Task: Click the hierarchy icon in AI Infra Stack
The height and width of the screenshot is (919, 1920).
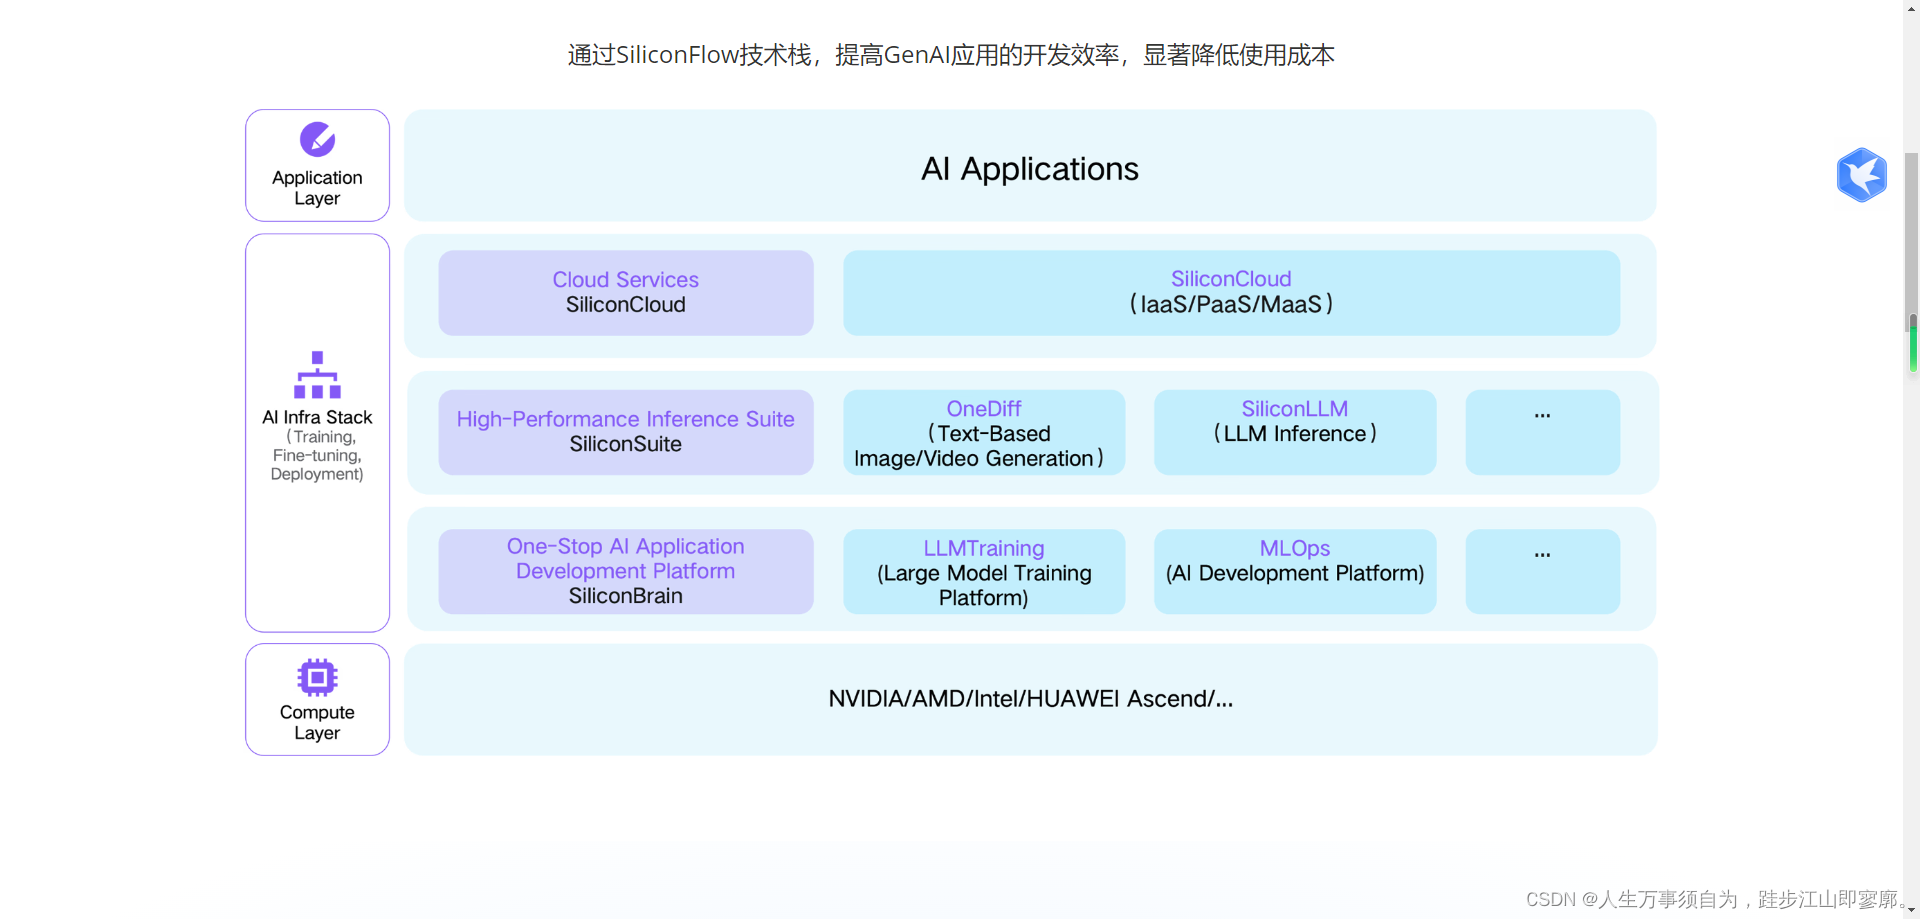Action: (x=317, y=375)
